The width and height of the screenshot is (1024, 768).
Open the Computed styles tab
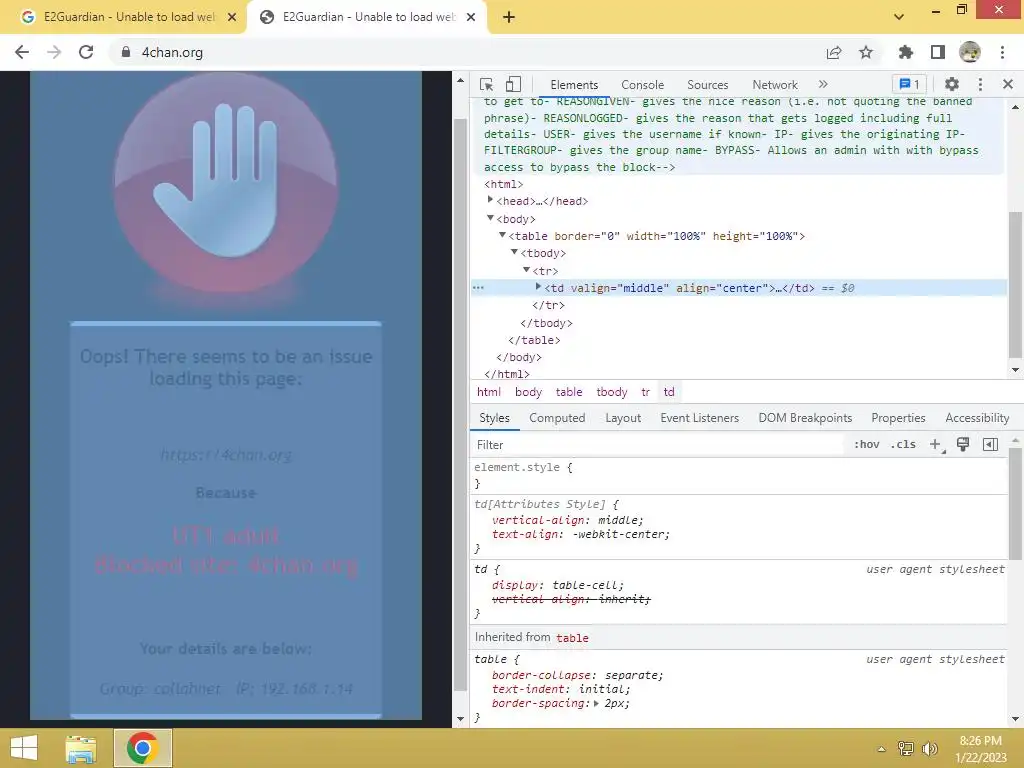557,418
